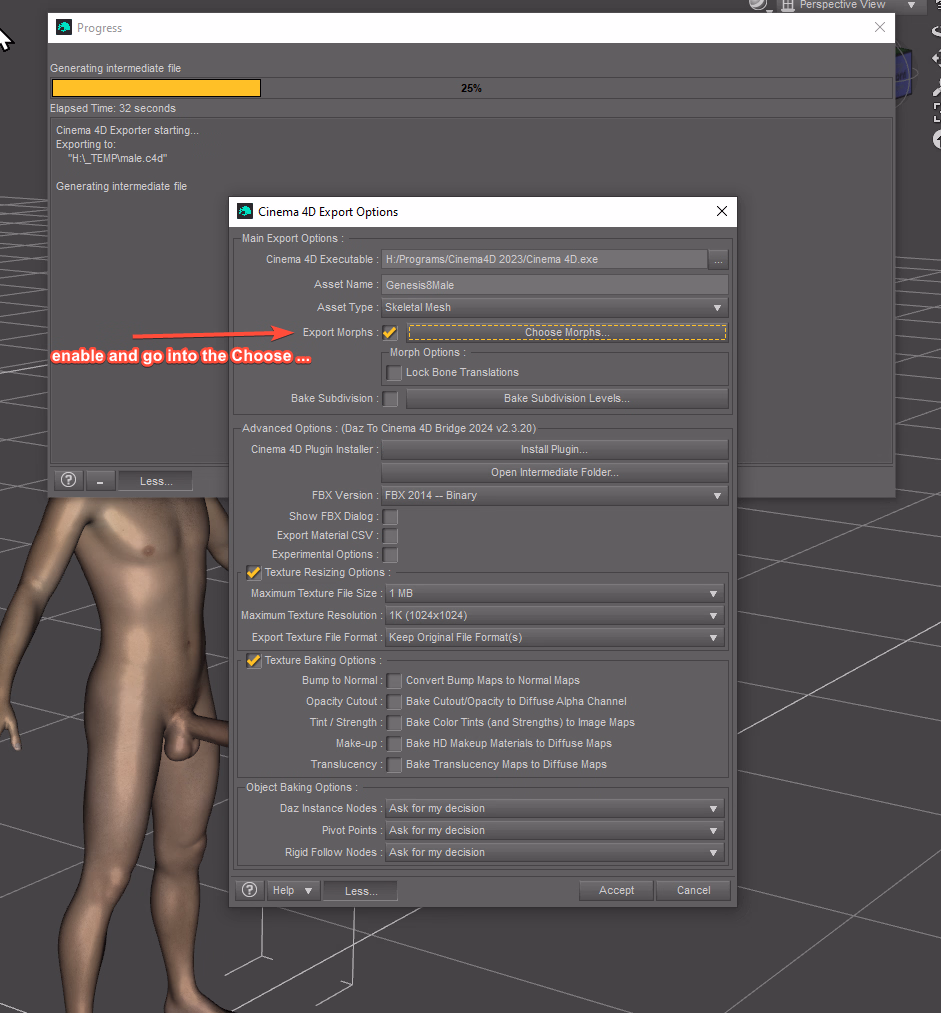941x1013 pixels.
Task: Click the "H:\_TEMP\male.c4d" path in log
Action: point(118,158)
